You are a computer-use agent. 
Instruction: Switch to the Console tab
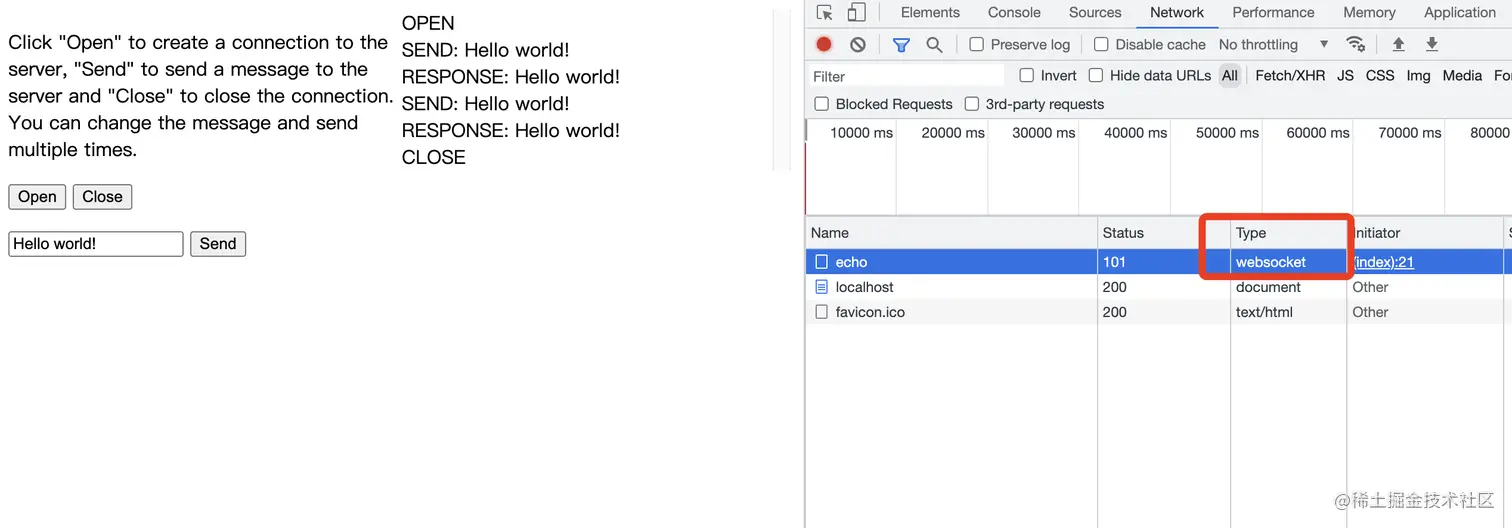pyautogui.click(x=1015, y=13)
